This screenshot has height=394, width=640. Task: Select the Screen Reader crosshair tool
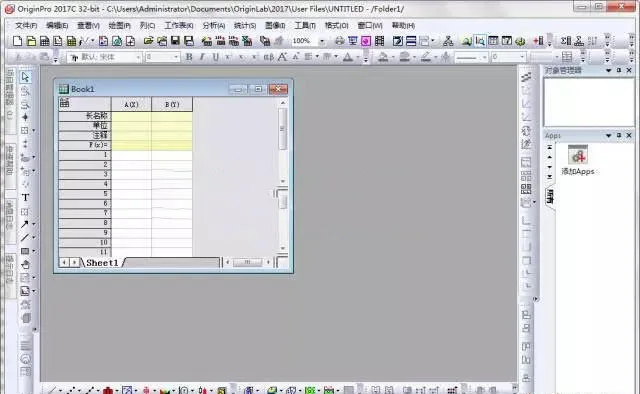(x=25, y=117)
